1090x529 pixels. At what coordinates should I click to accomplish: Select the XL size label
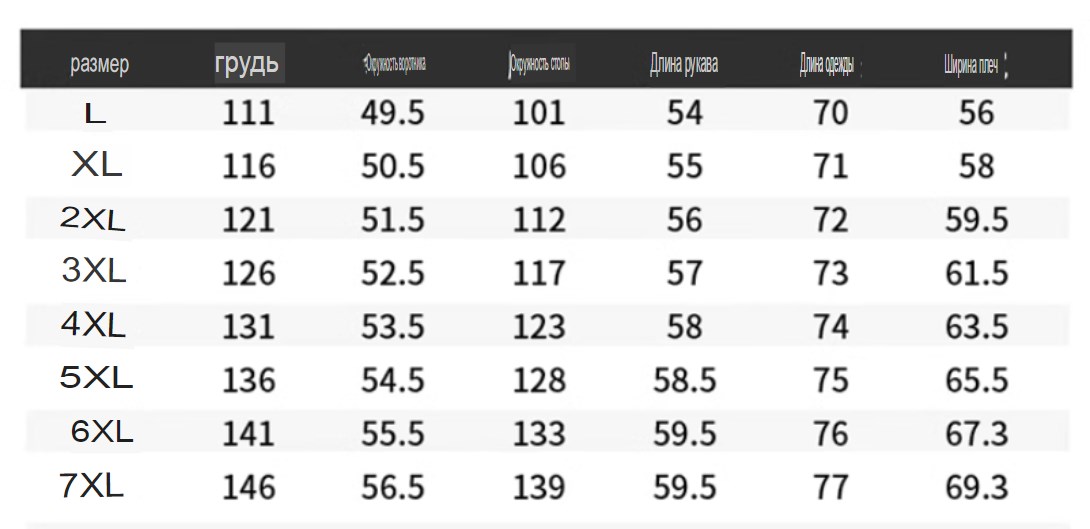coord(97,165)
